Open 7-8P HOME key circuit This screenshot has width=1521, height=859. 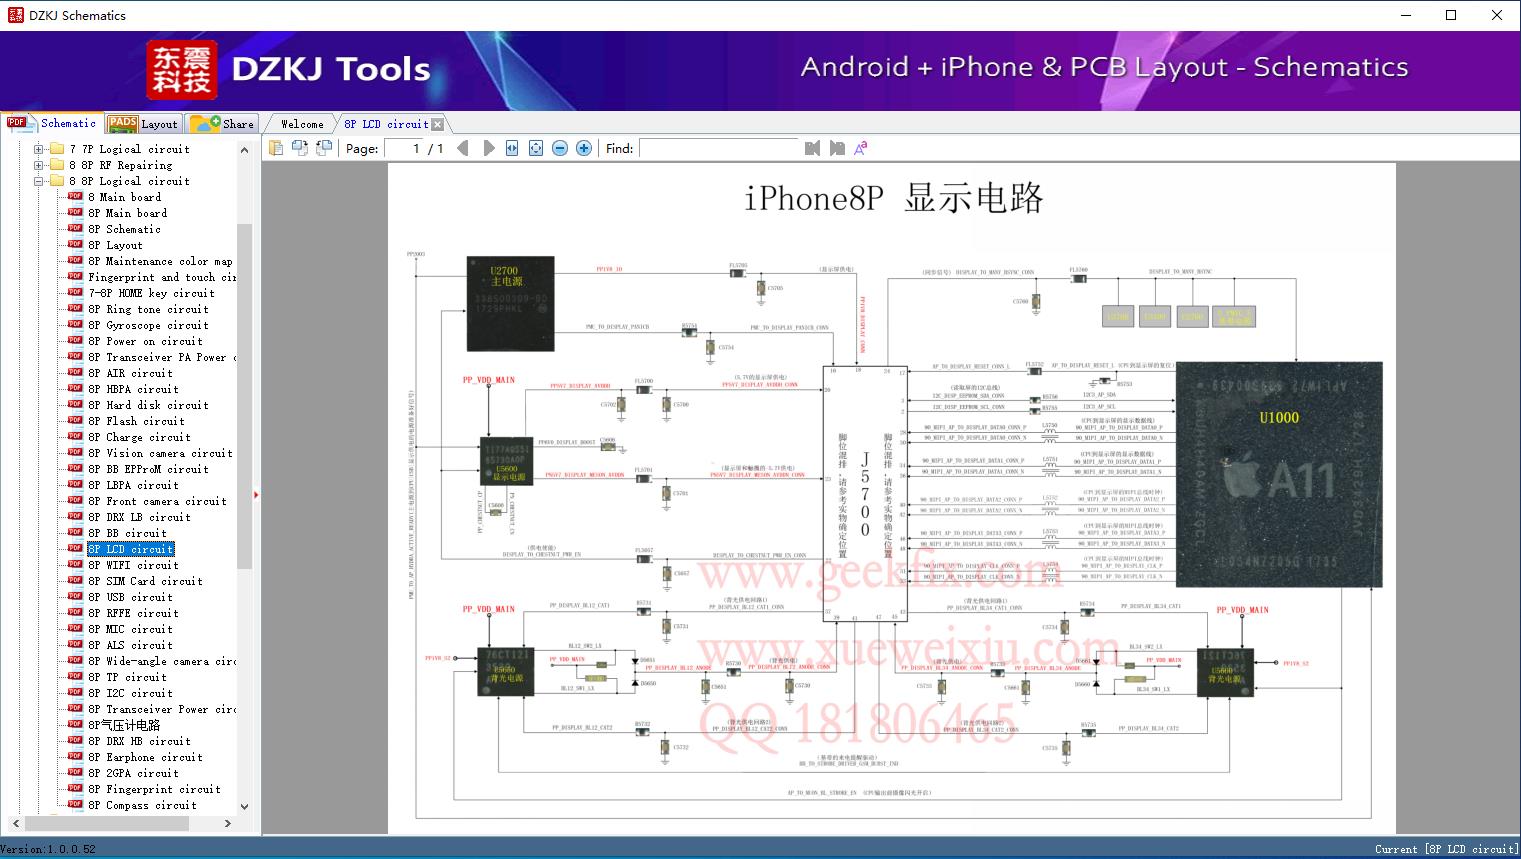click(x=151, y=293)
